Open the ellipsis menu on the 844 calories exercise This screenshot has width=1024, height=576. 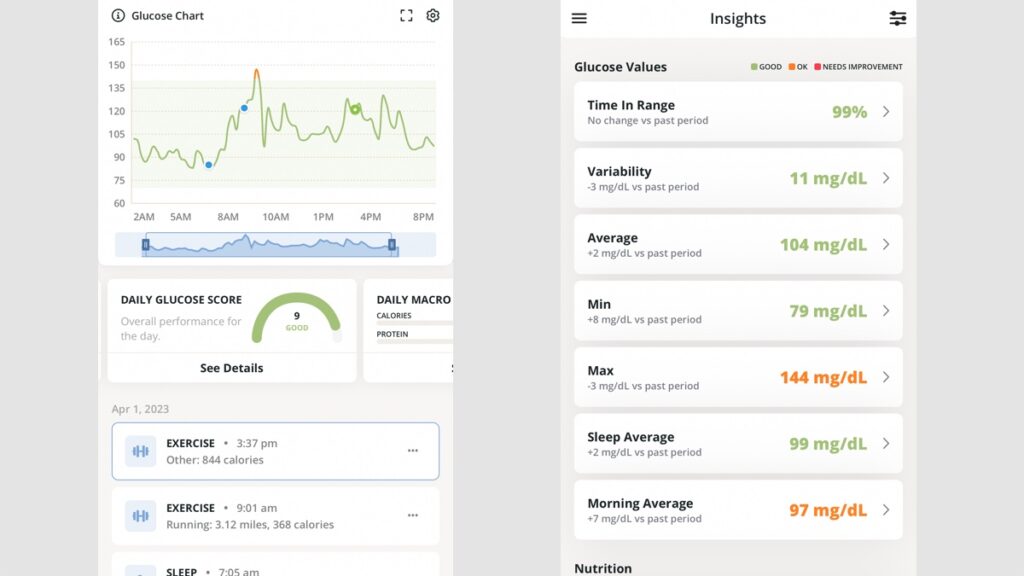413,450
